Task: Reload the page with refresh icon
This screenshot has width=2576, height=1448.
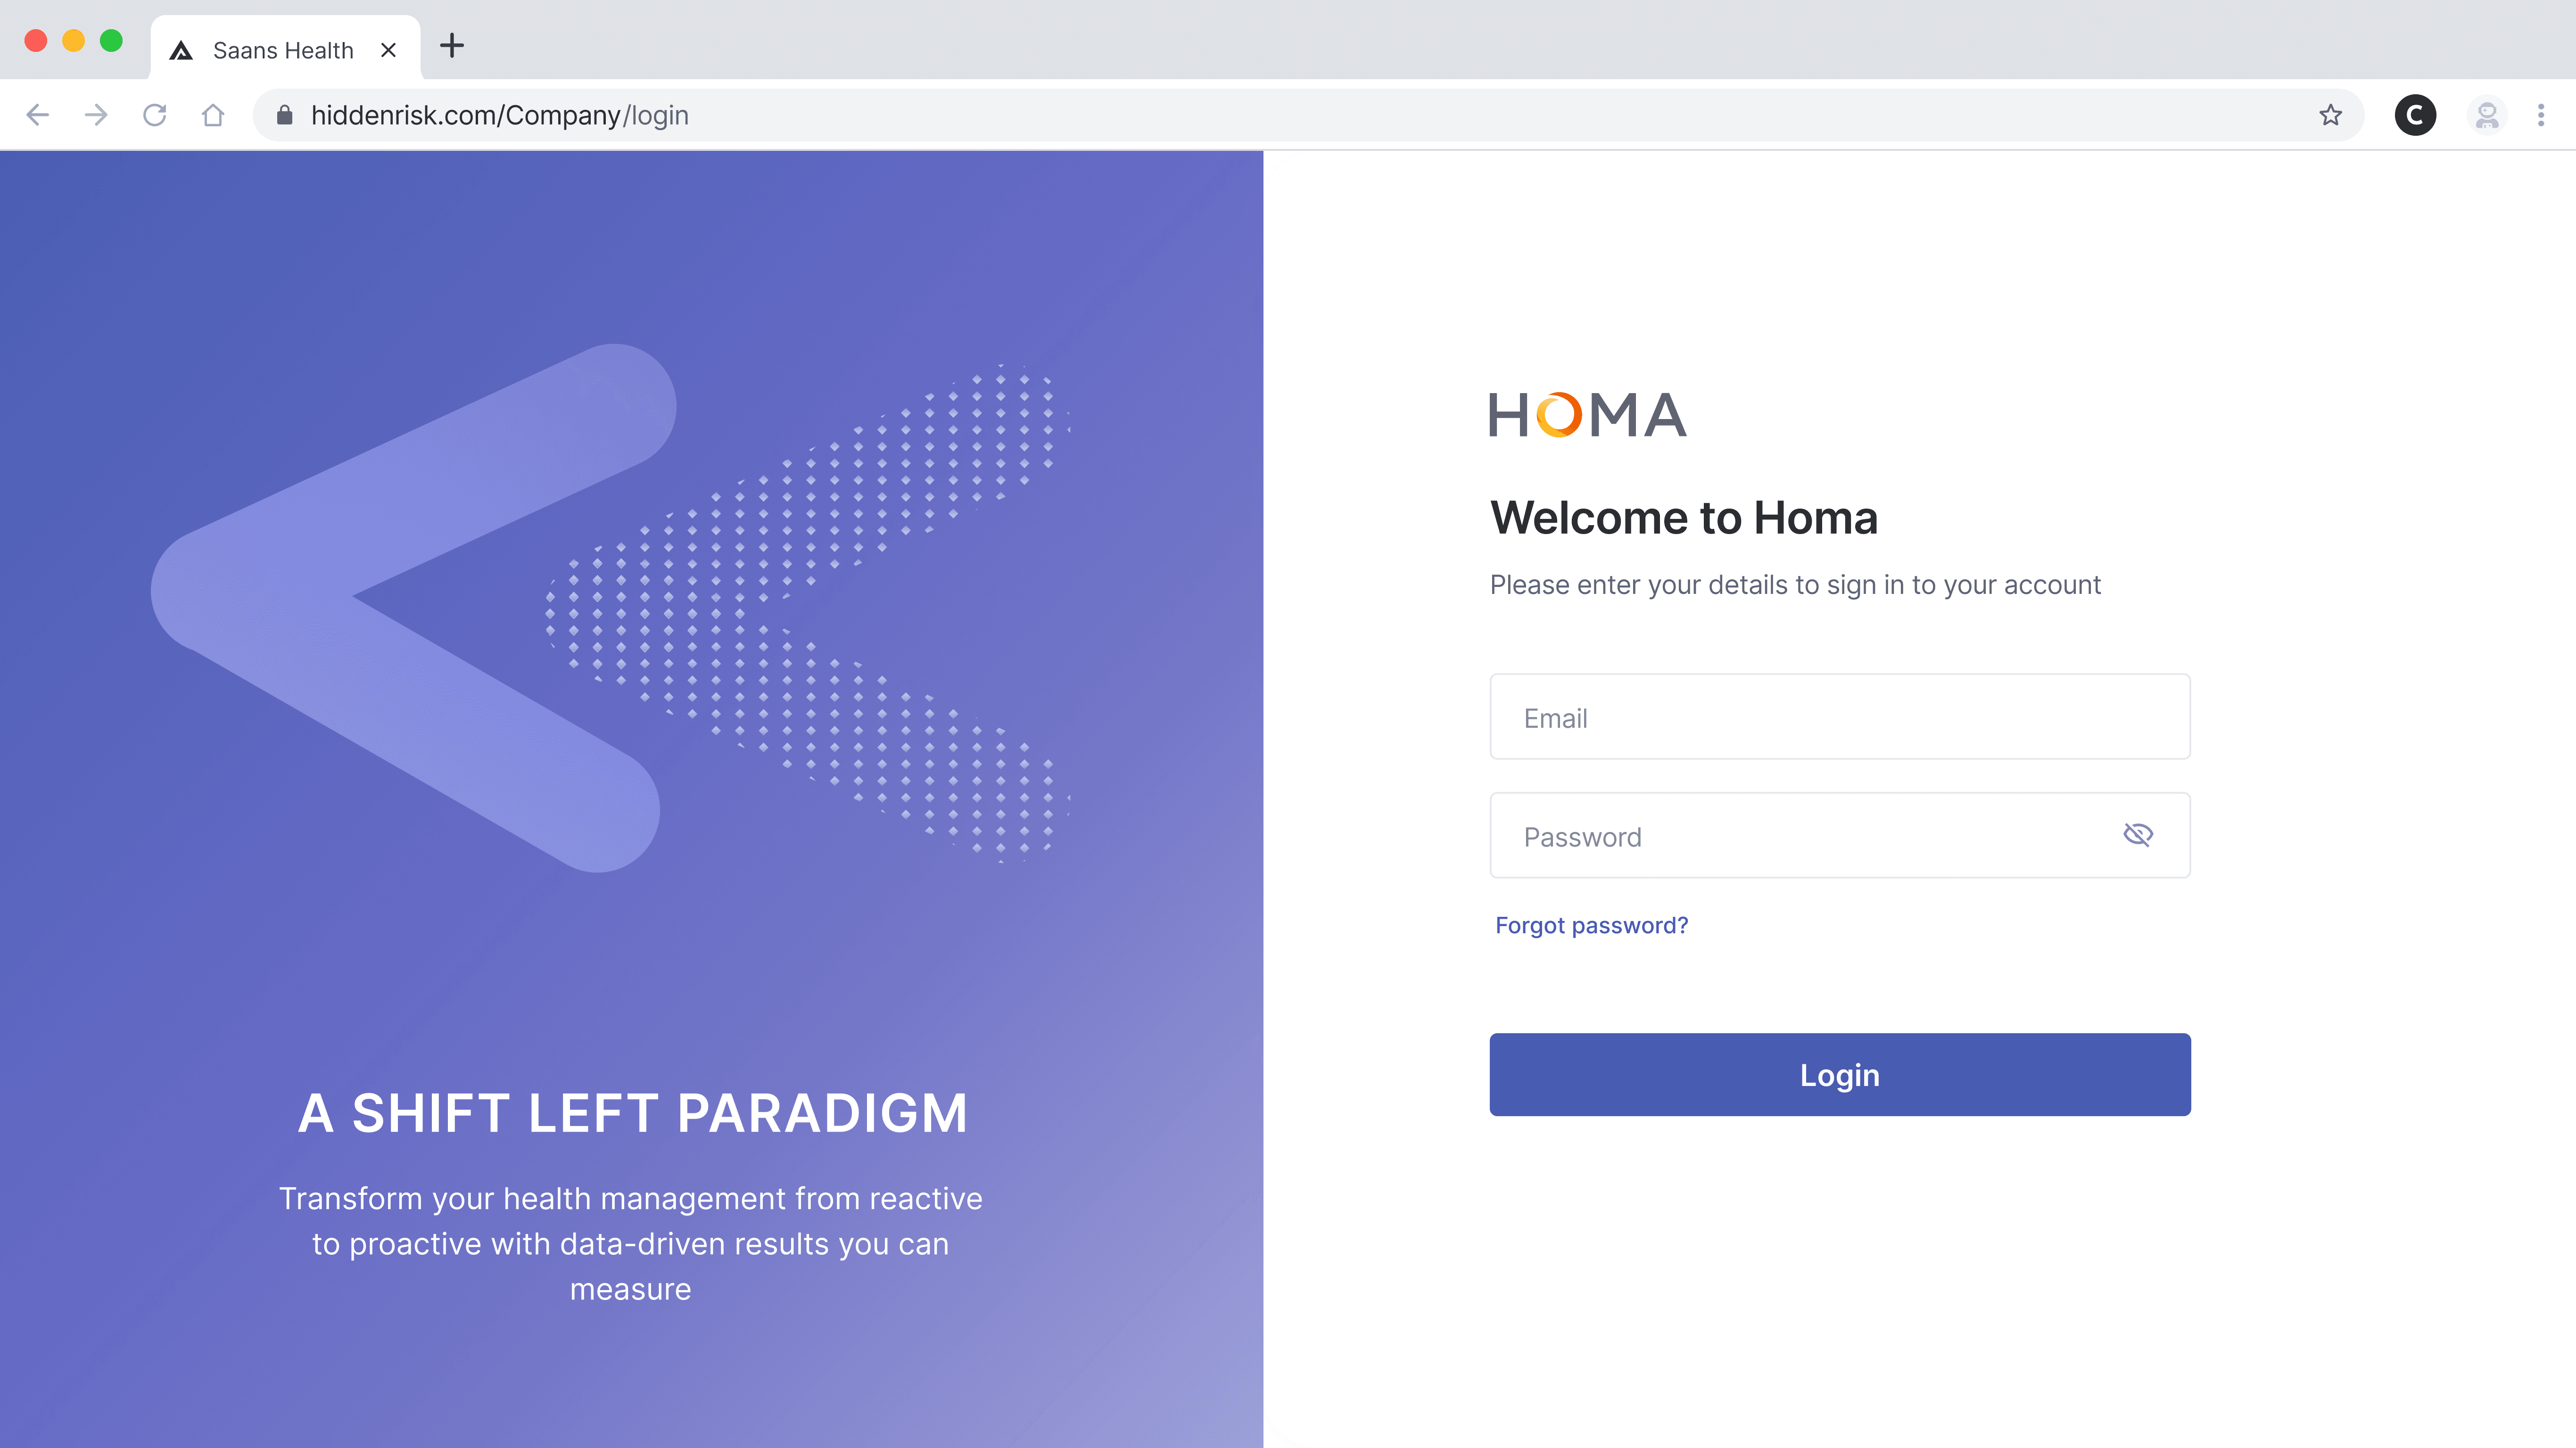Action: (154, 115)
